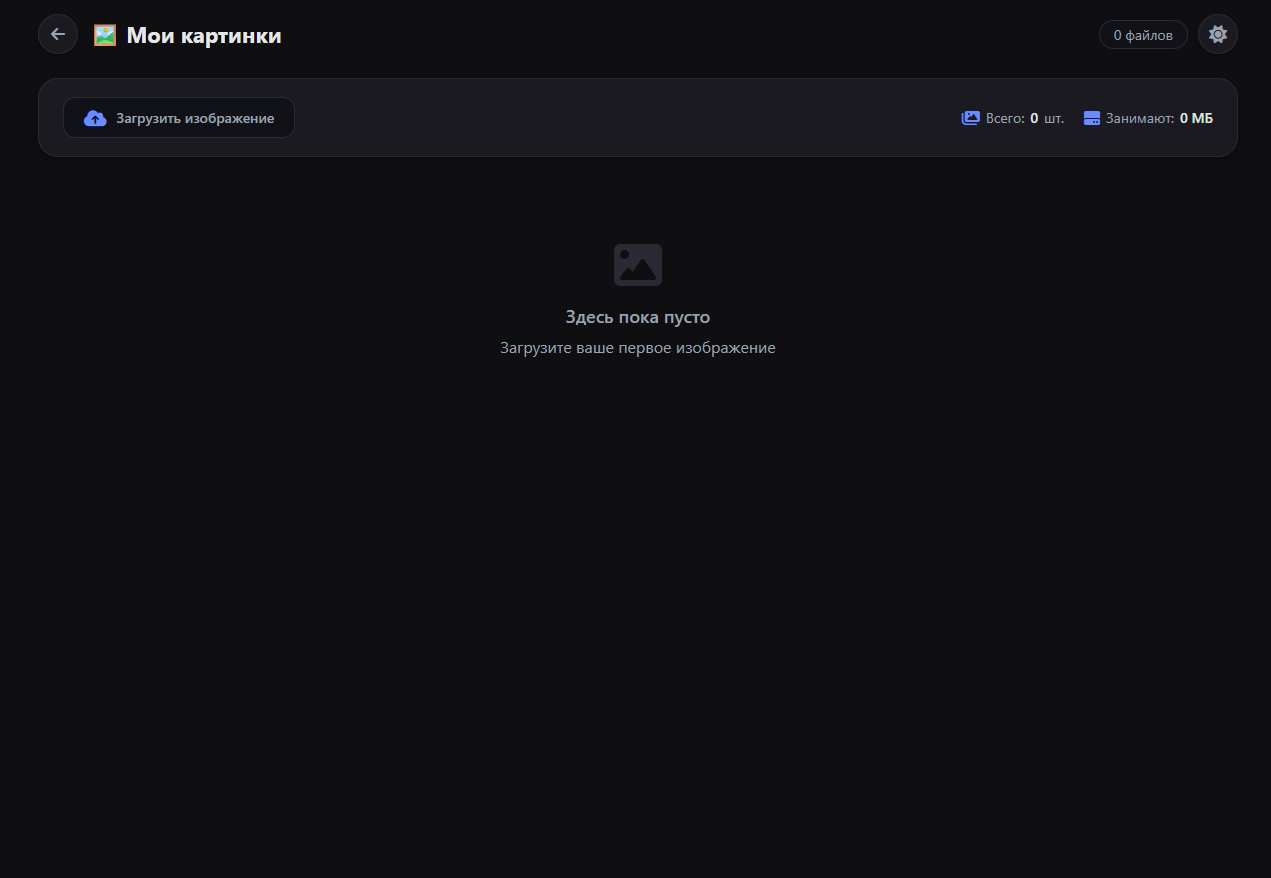Toggle the light/dark theme sun icon
This screenshot has height=878, width=1271.
[1217, 34]
